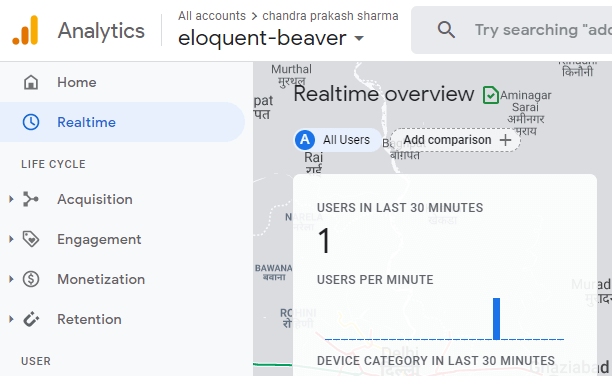
Task: Expand the Monetization section arrow
Action: pyautogui.click(x=11, y=279)
